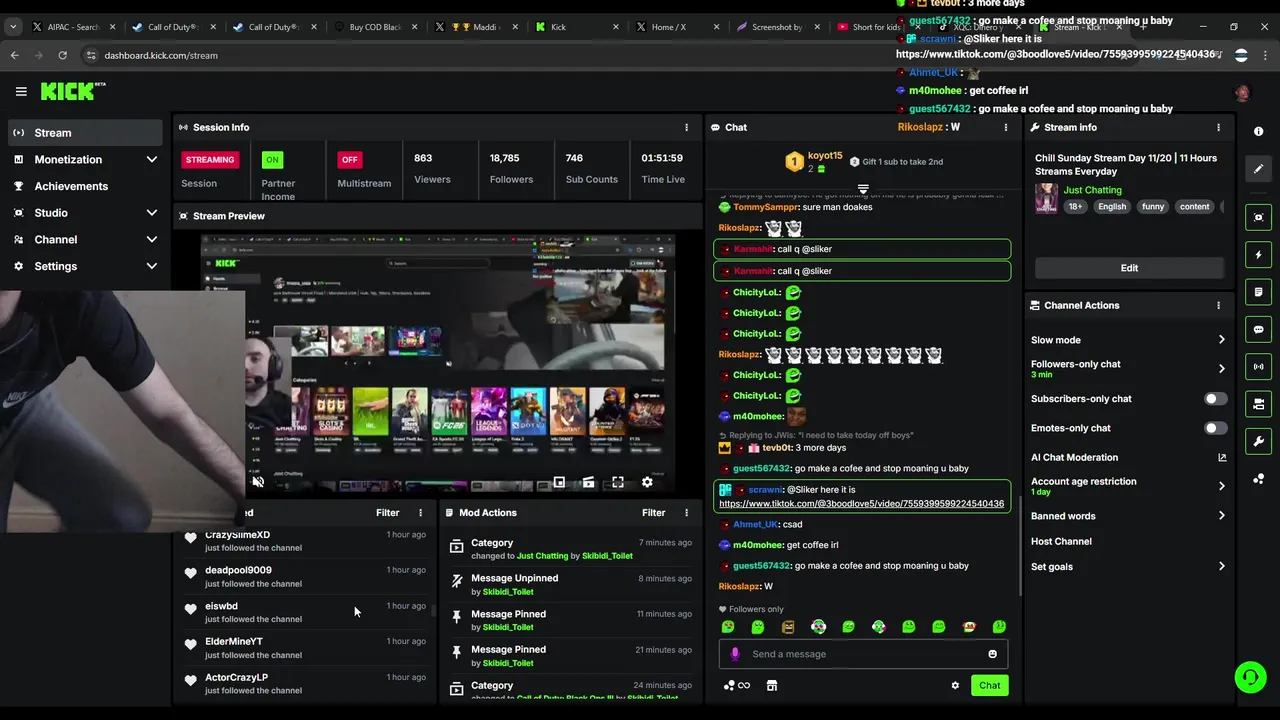Switch to the Screenshot by browser tab

[x=777, y=27]
